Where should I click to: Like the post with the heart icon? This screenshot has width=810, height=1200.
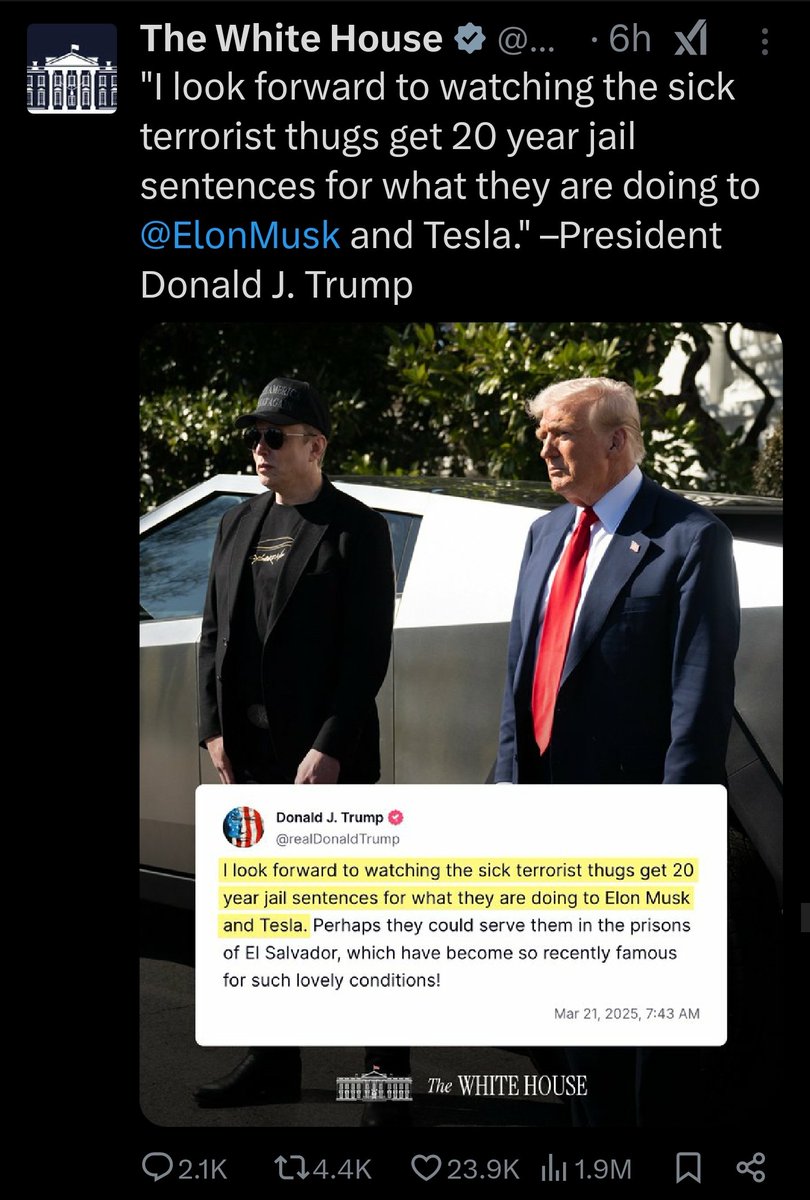pyautogui.click(x=427, y=1167)
